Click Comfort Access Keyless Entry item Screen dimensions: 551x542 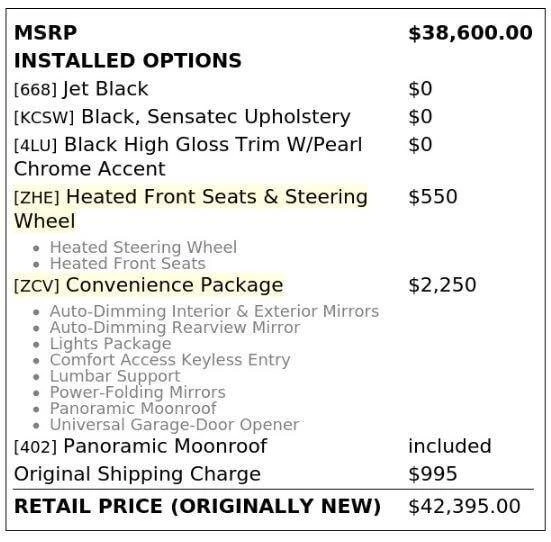click(x=170, y=360)
